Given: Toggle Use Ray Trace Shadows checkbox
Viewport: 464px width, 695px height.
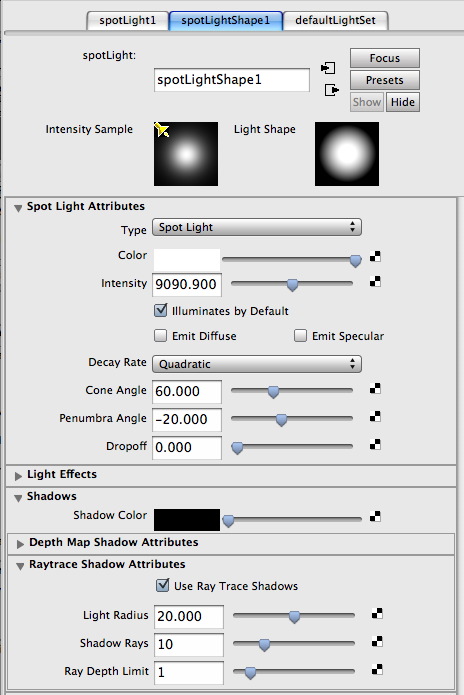Looking at the screenshot, I should 163,585.
